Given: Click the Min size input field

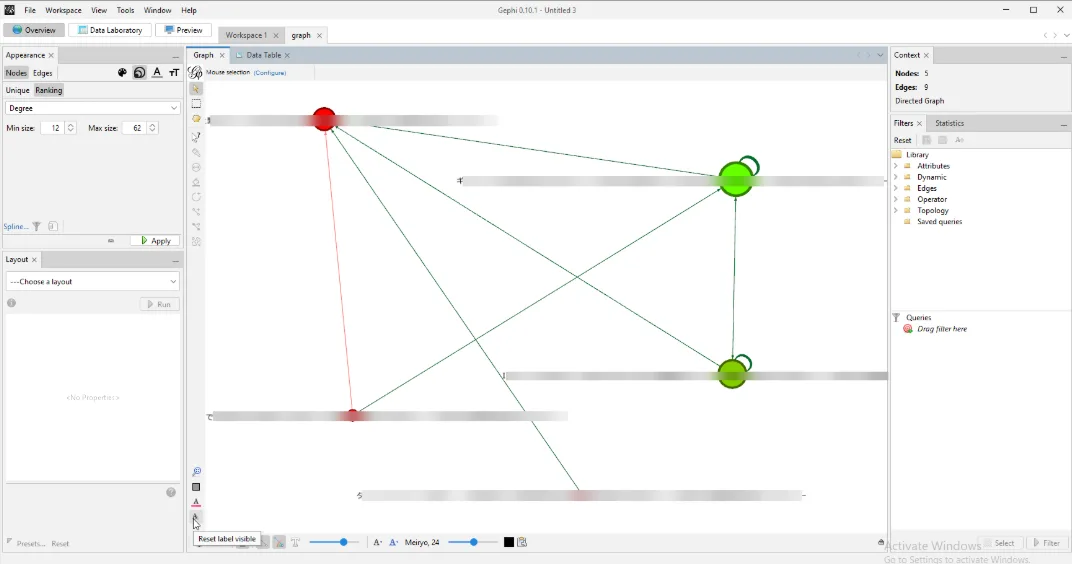Looking at the screenshot, I should coord(52,128).
